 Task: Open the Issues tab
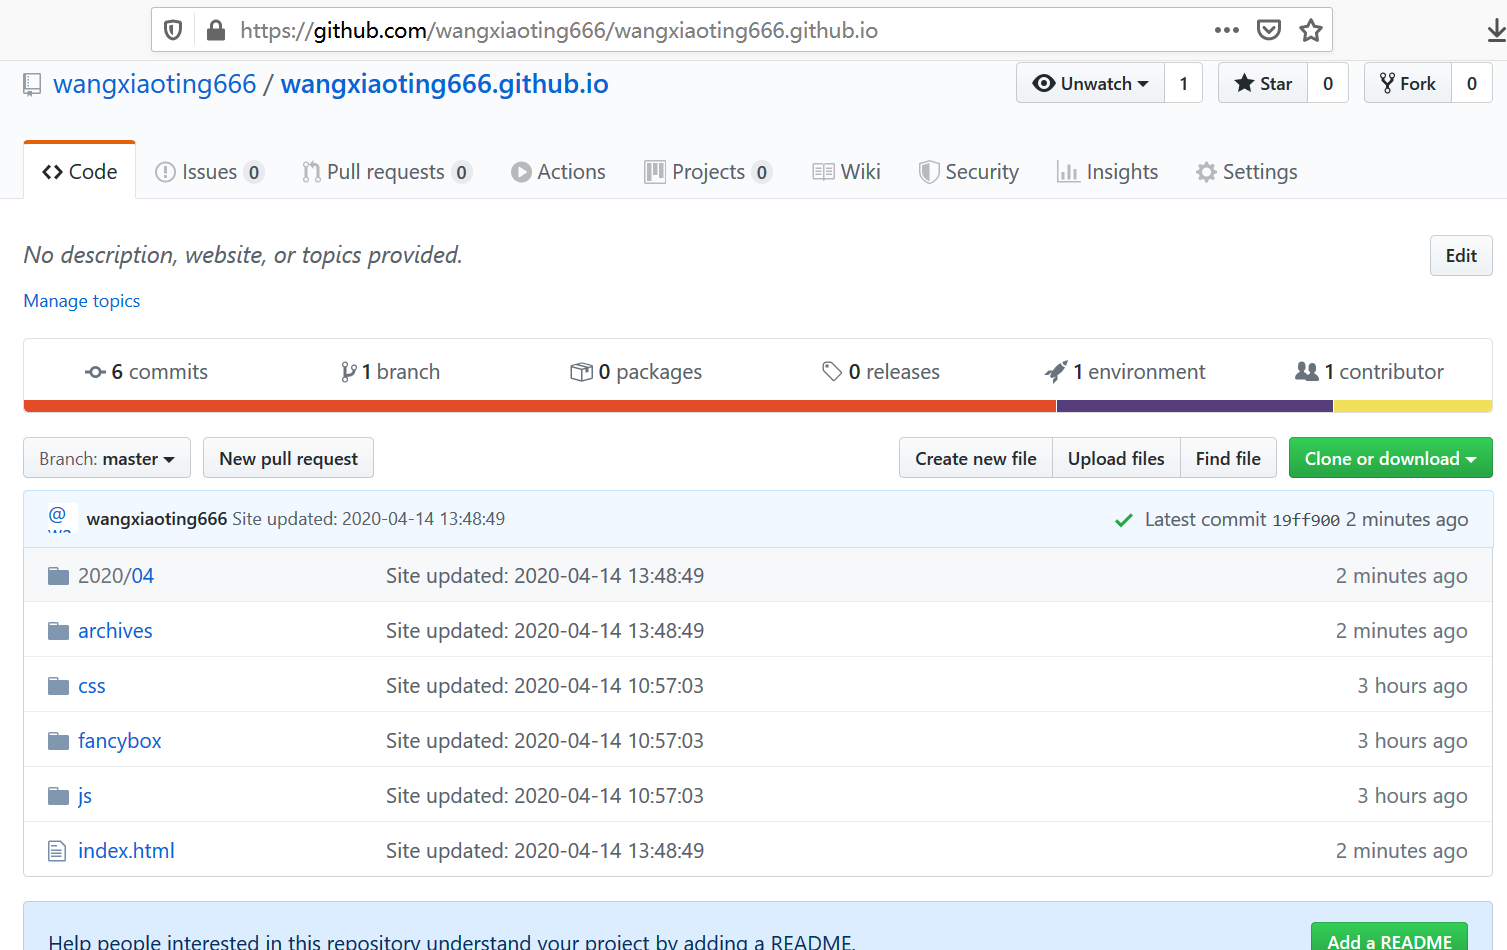point(209,172)
